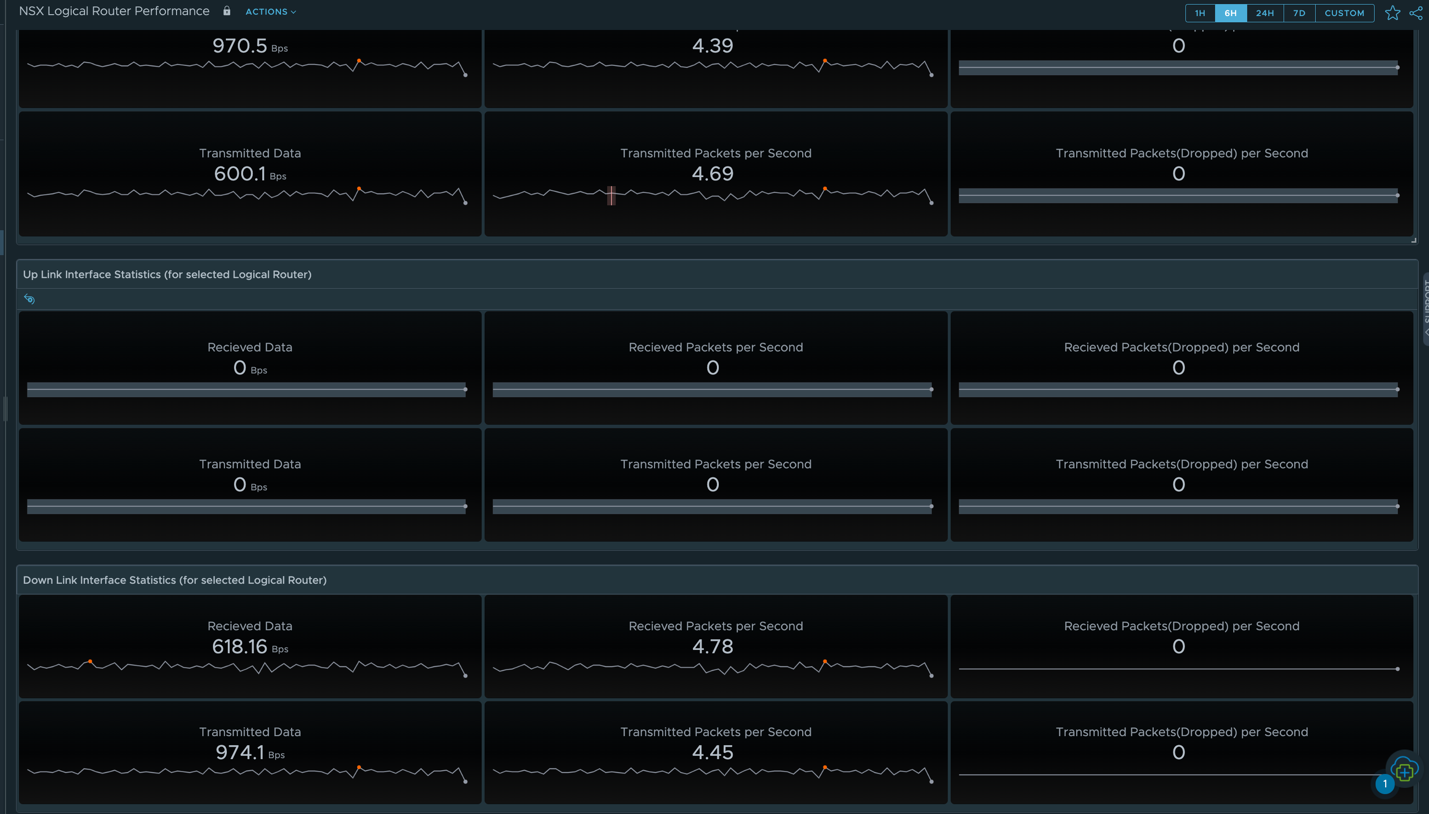
Task: Click the sparkline under the 970.5 Bps value
Action: [247, 67]
